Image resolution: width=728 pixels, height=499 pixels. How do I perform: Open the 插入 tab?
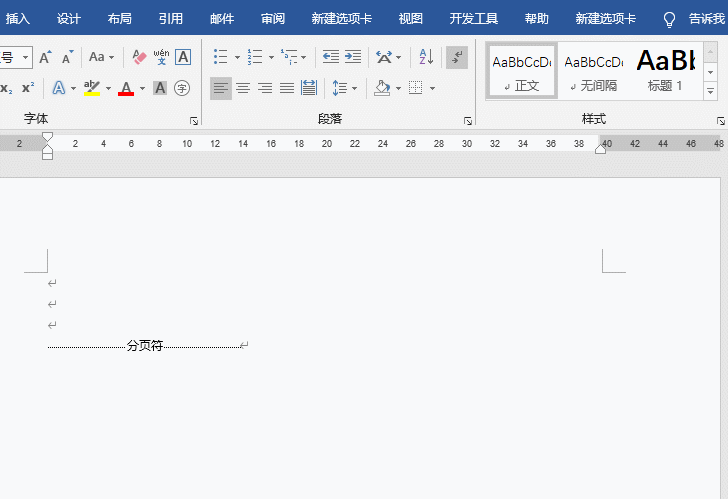point(18,19)
